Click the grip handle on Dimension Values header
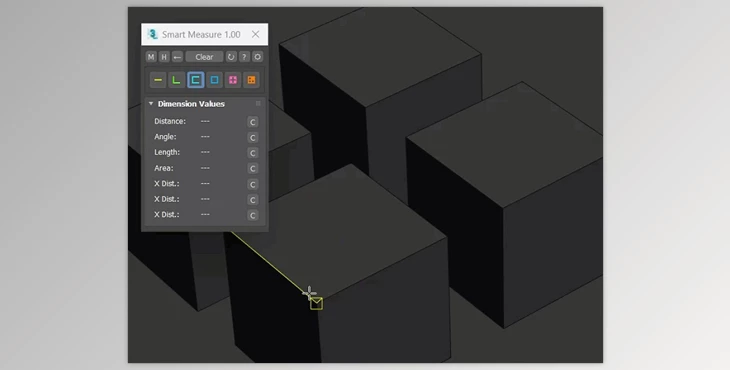 (x=258, y=103)
